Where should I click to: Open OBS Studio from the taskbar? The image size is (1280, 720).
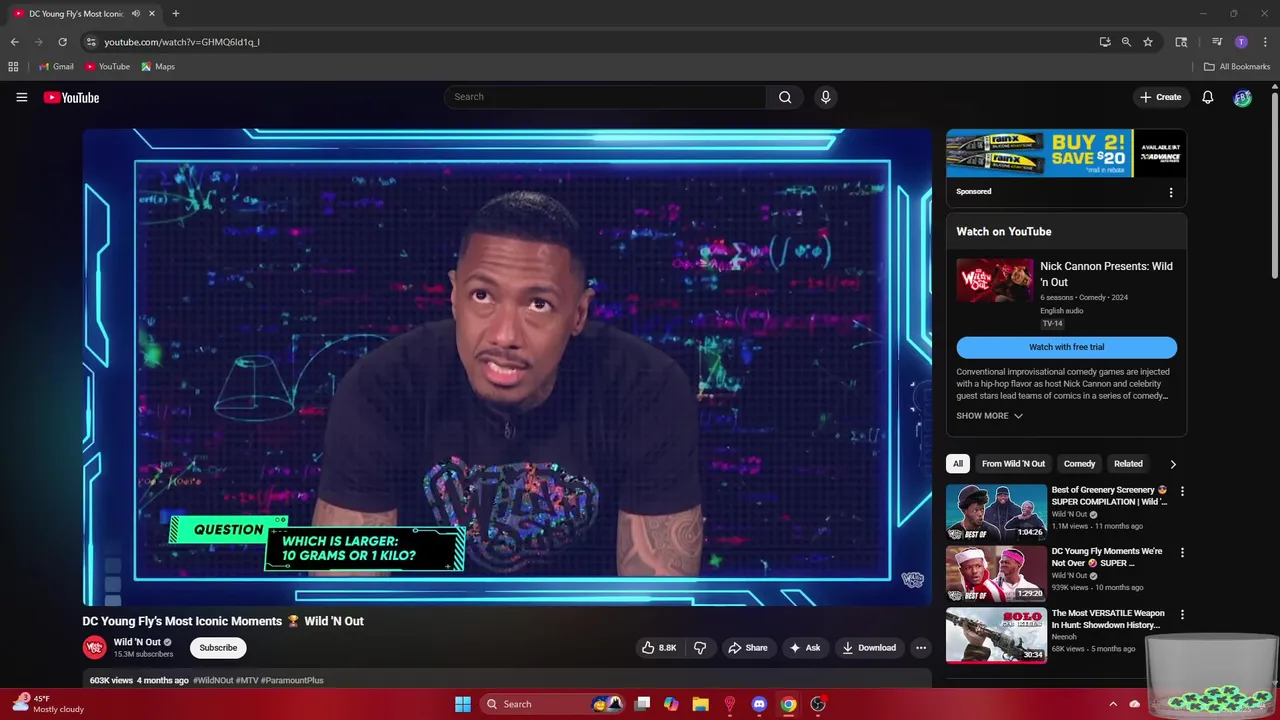[818, 704]
